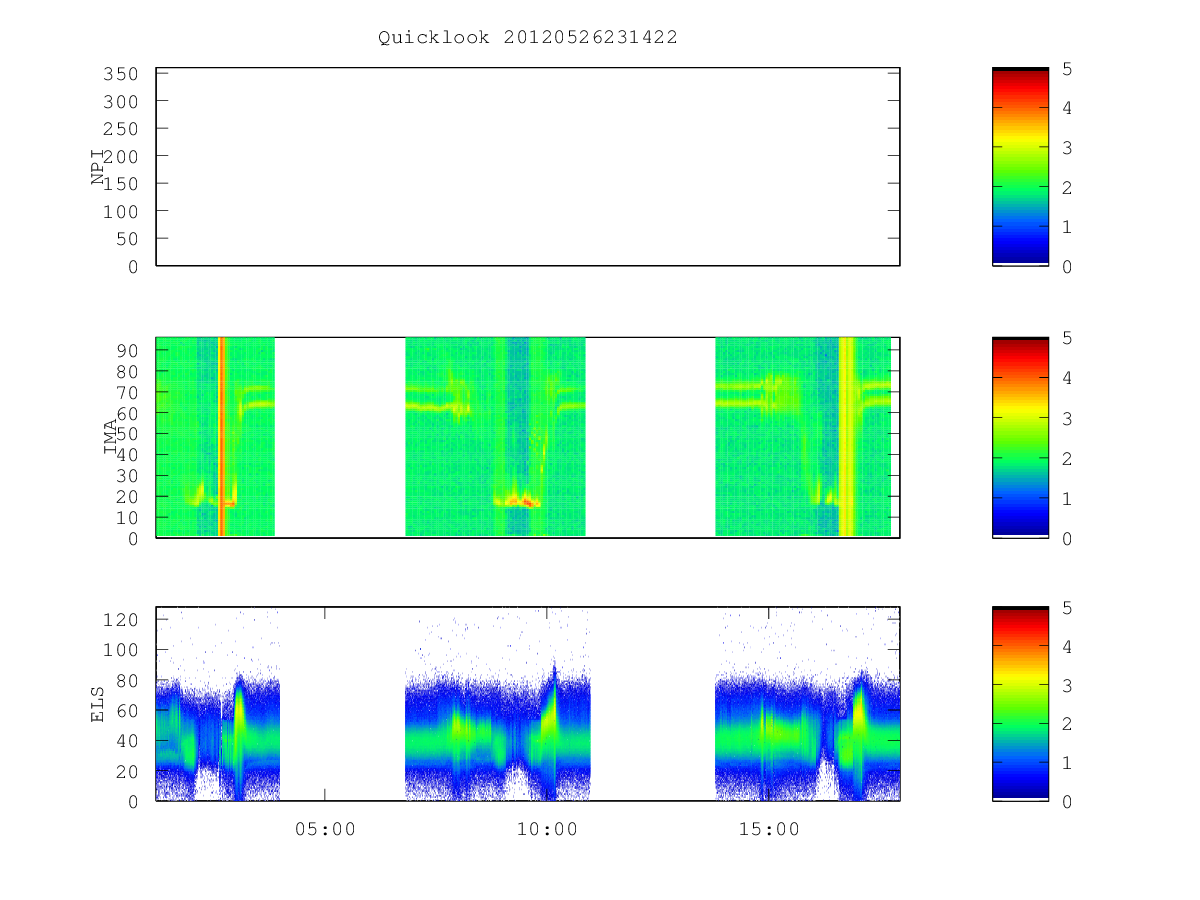Click the 90 tick on IMA axis

126,350
